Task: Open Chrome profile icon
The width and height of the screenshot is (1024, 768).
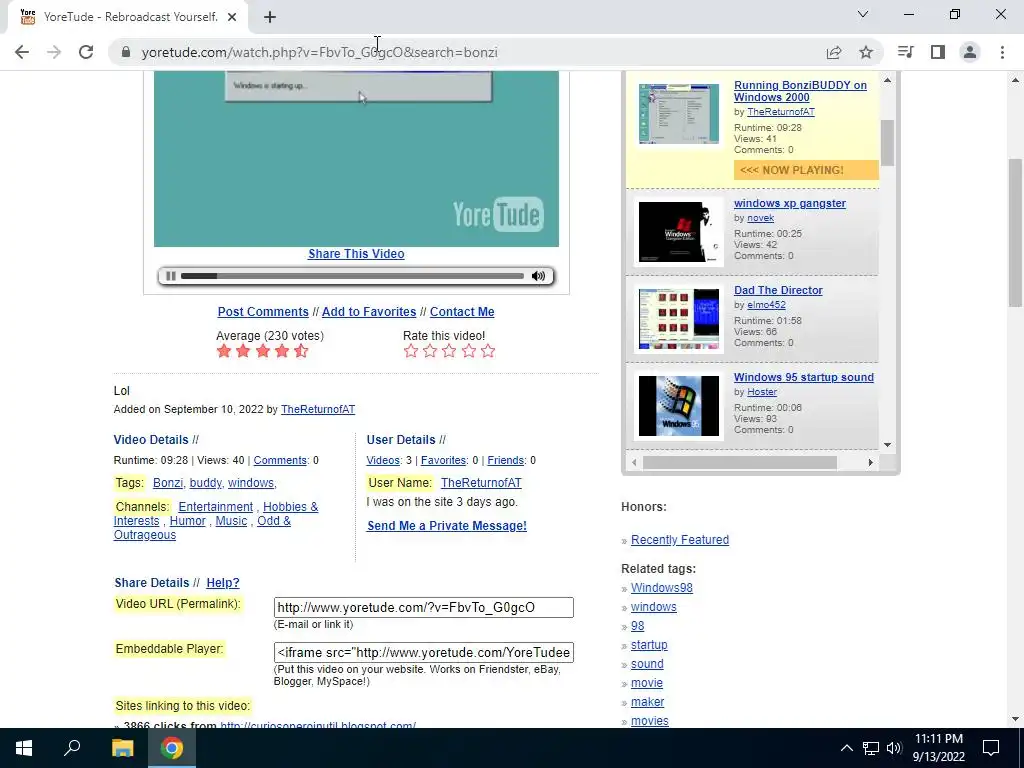Action: (x=970, y=52)
